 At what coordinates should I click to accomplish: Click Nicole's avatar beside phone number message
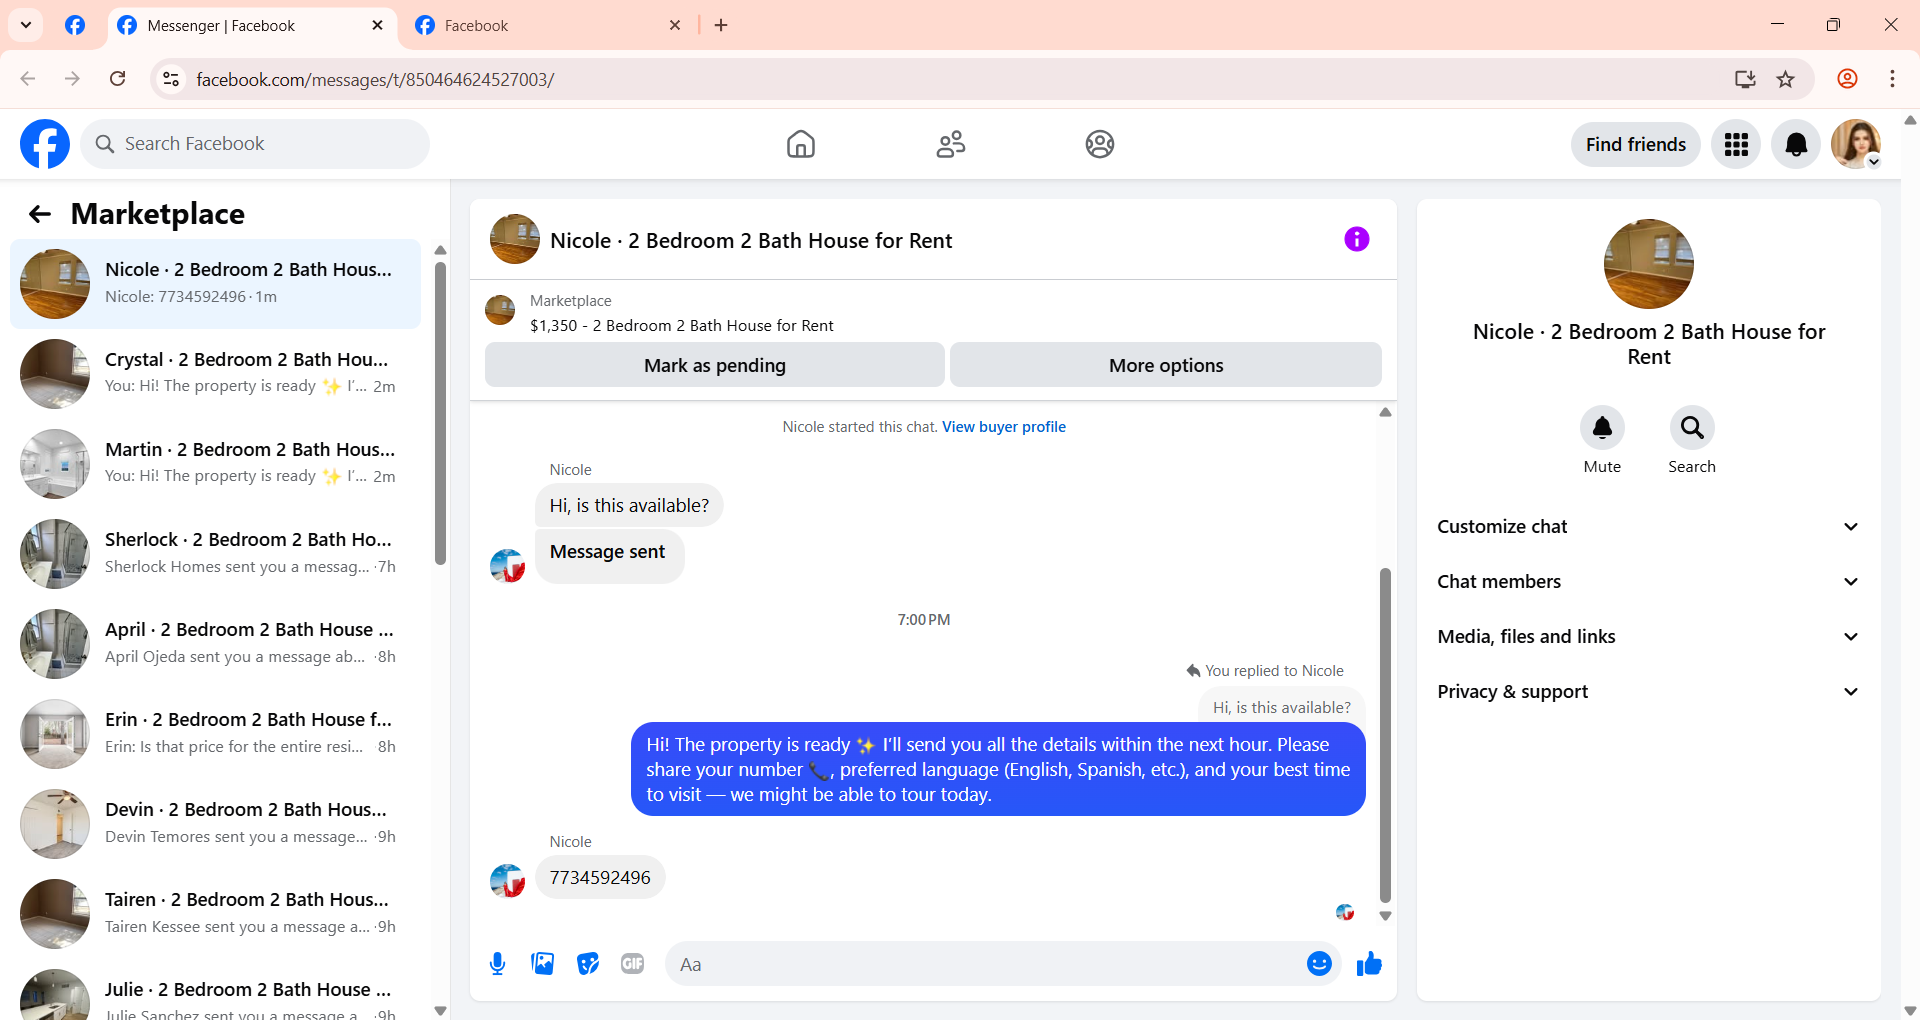508,880
